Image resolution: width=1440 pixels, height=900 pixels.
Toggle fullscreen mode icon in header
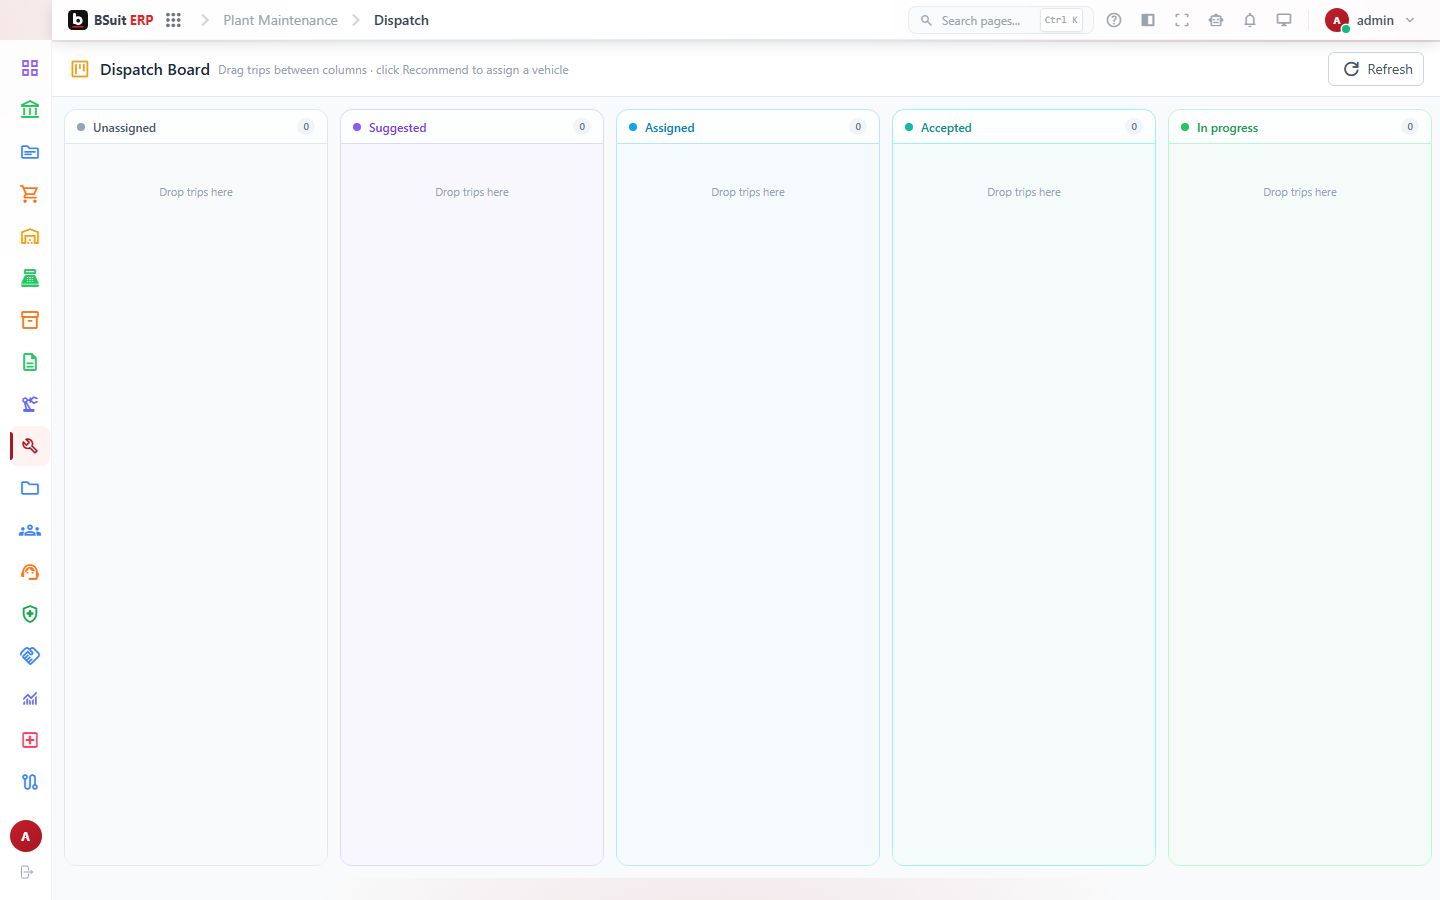click(x=1182, y=20)
